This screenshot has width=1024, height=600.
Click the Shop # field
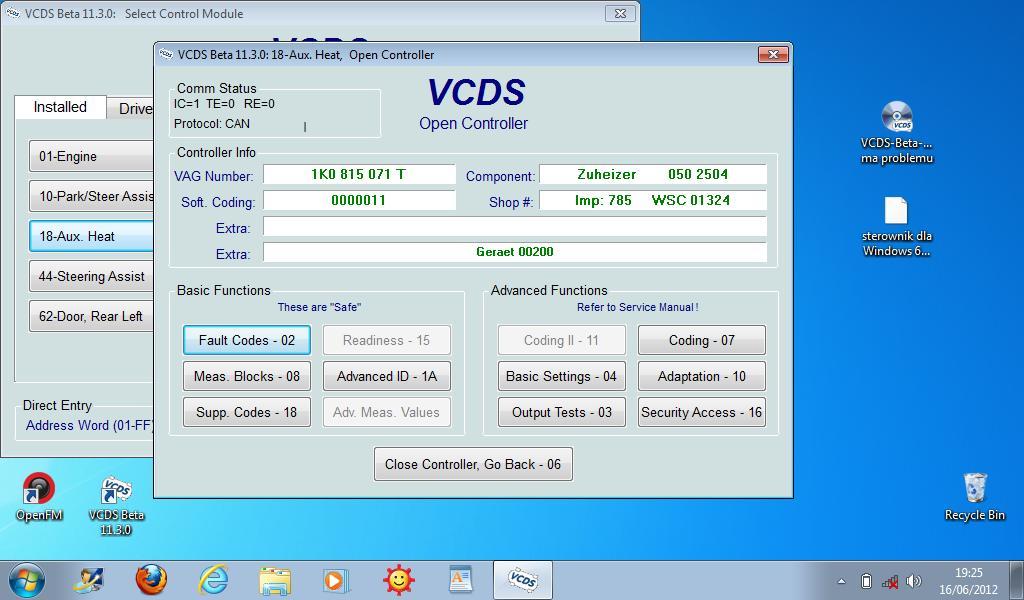click(652, 200)
